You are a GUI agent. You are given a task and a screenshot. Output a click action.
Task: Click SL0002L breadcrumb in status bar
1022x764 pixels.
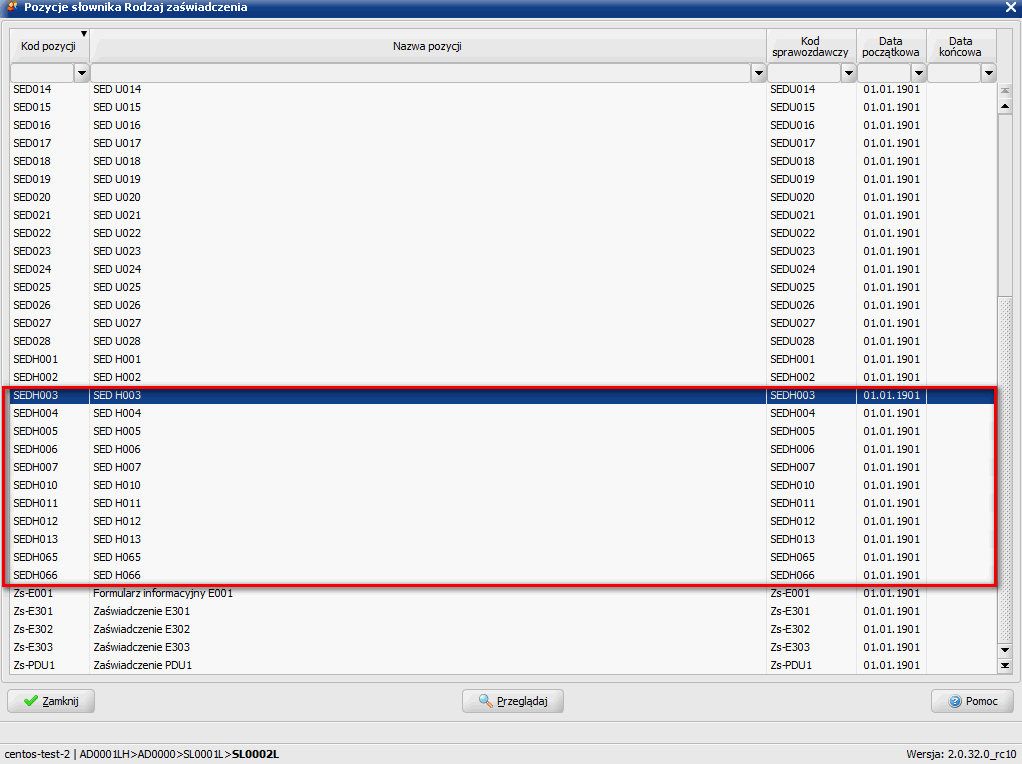click(x=255, y=754)
